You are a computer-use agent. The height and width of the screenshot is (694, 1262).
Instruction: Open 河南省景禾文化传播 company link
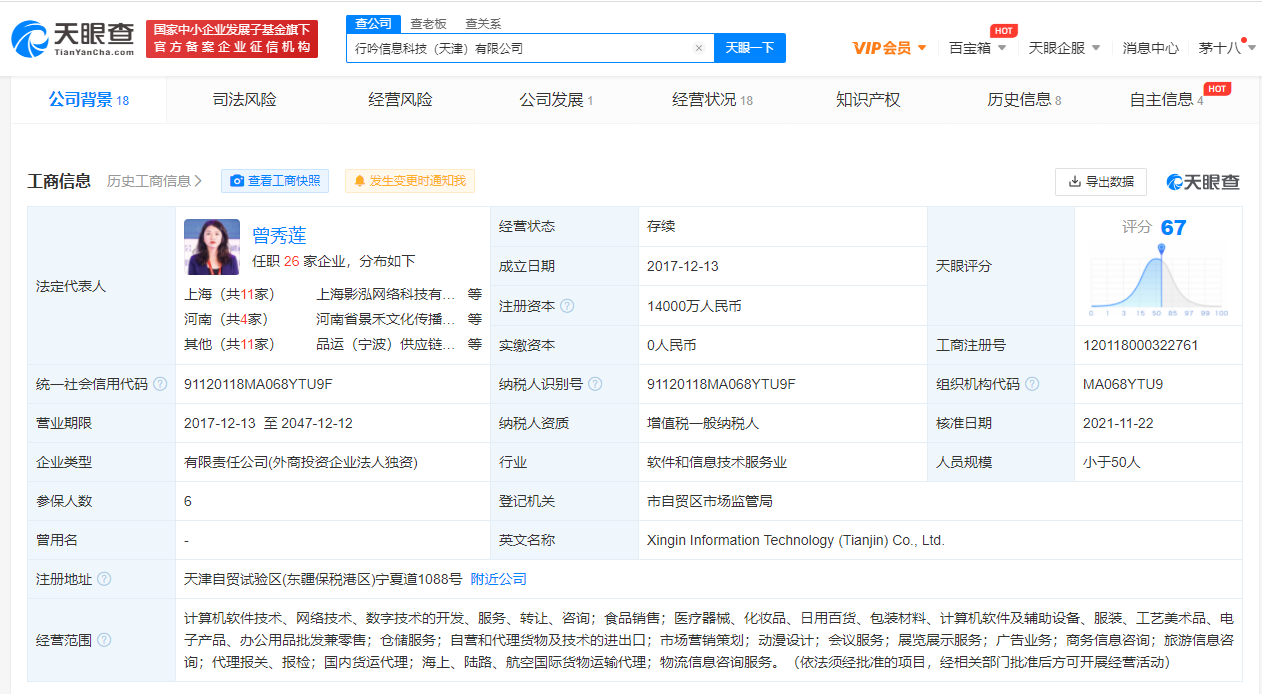tap(386, 319)
